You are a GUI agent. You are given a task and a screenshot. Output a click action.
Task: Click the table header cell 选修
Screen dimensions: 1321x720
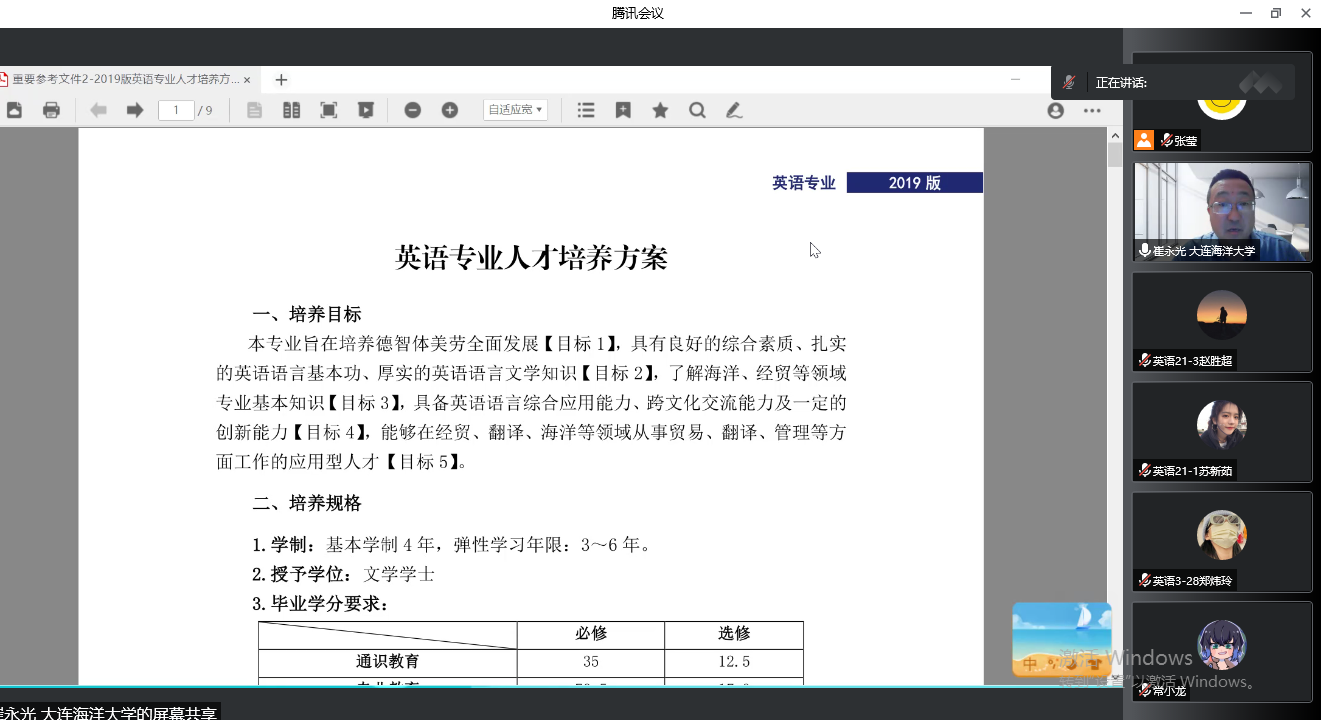click(x=734, y=634)
